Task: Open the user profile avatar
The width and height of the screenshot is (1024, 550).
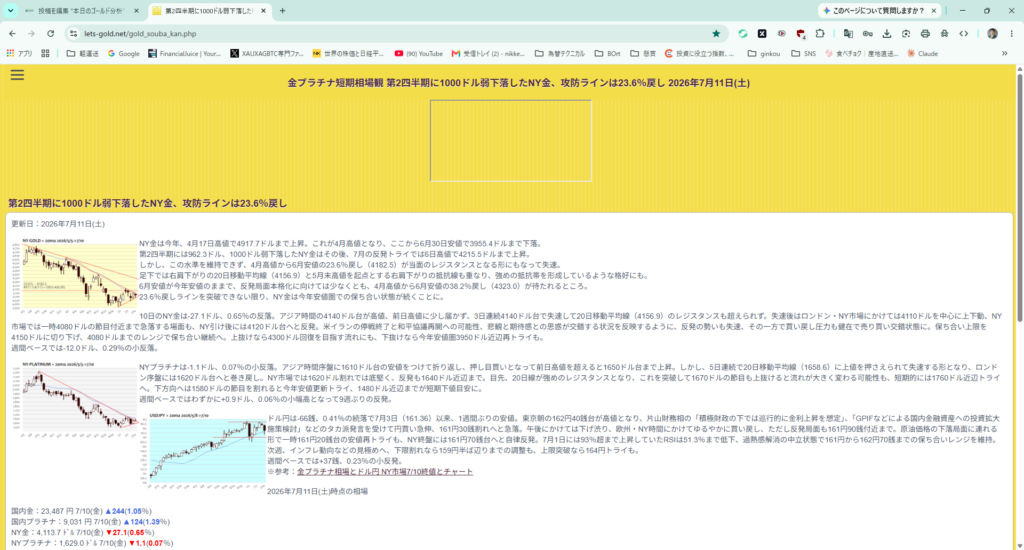Action: point(992,33)
